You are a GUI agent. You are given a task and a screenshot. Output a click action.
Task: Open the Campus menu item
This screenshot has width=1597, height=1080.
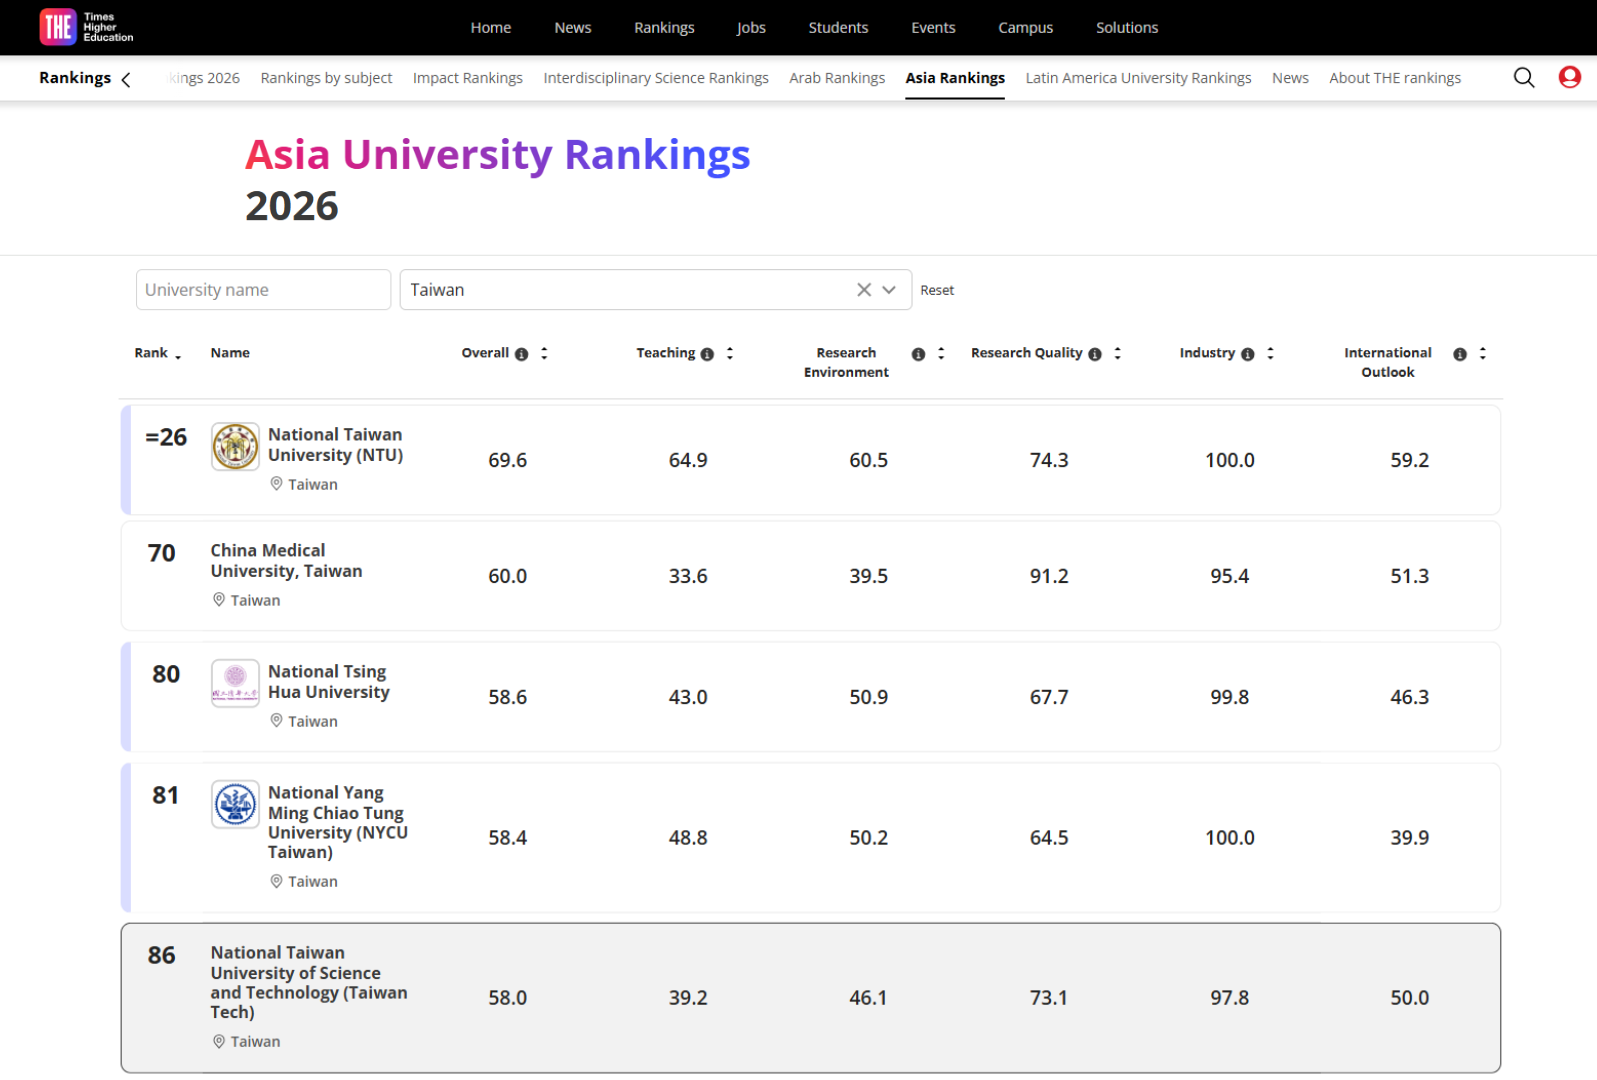1025,28
